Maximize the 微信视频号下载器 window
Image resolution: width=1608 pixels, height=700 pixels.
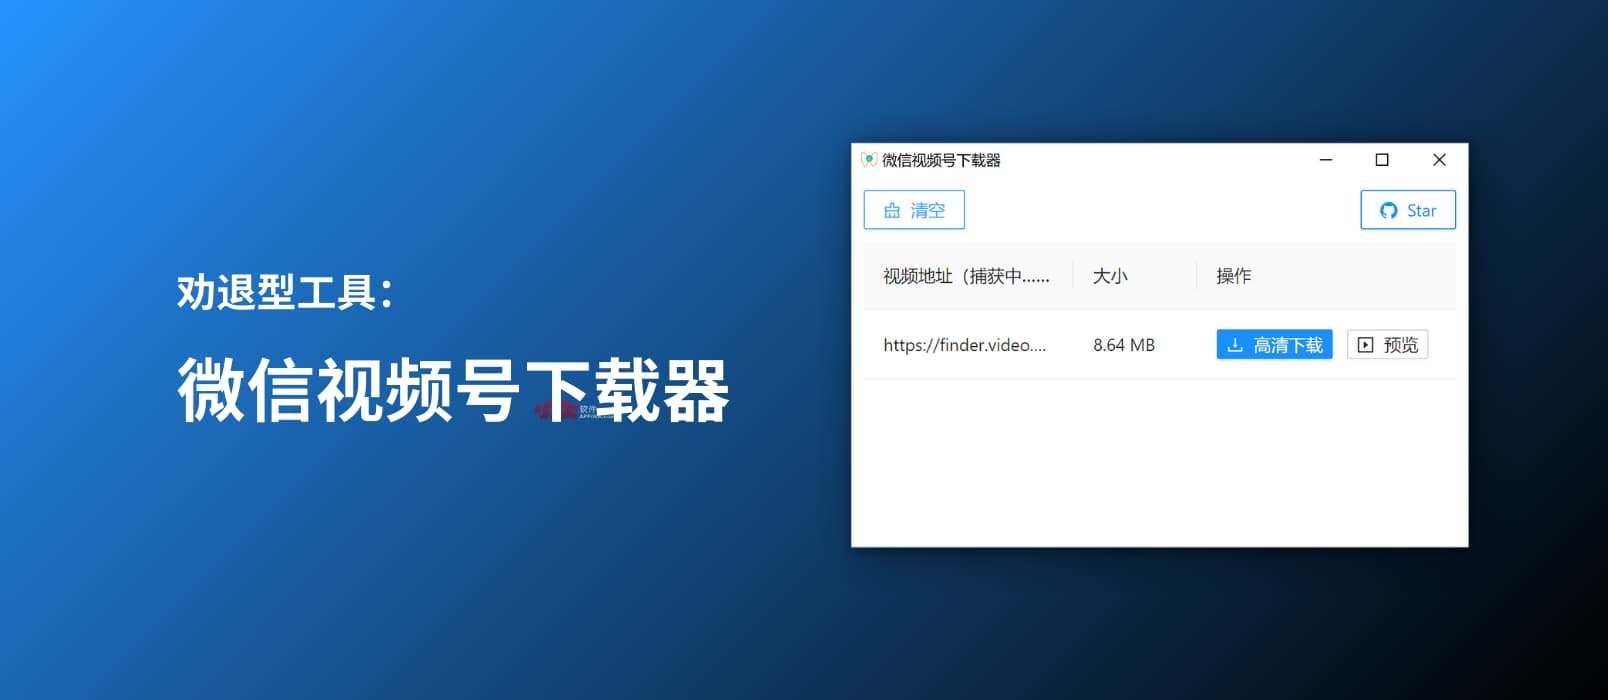click(x=1382, y=160)
